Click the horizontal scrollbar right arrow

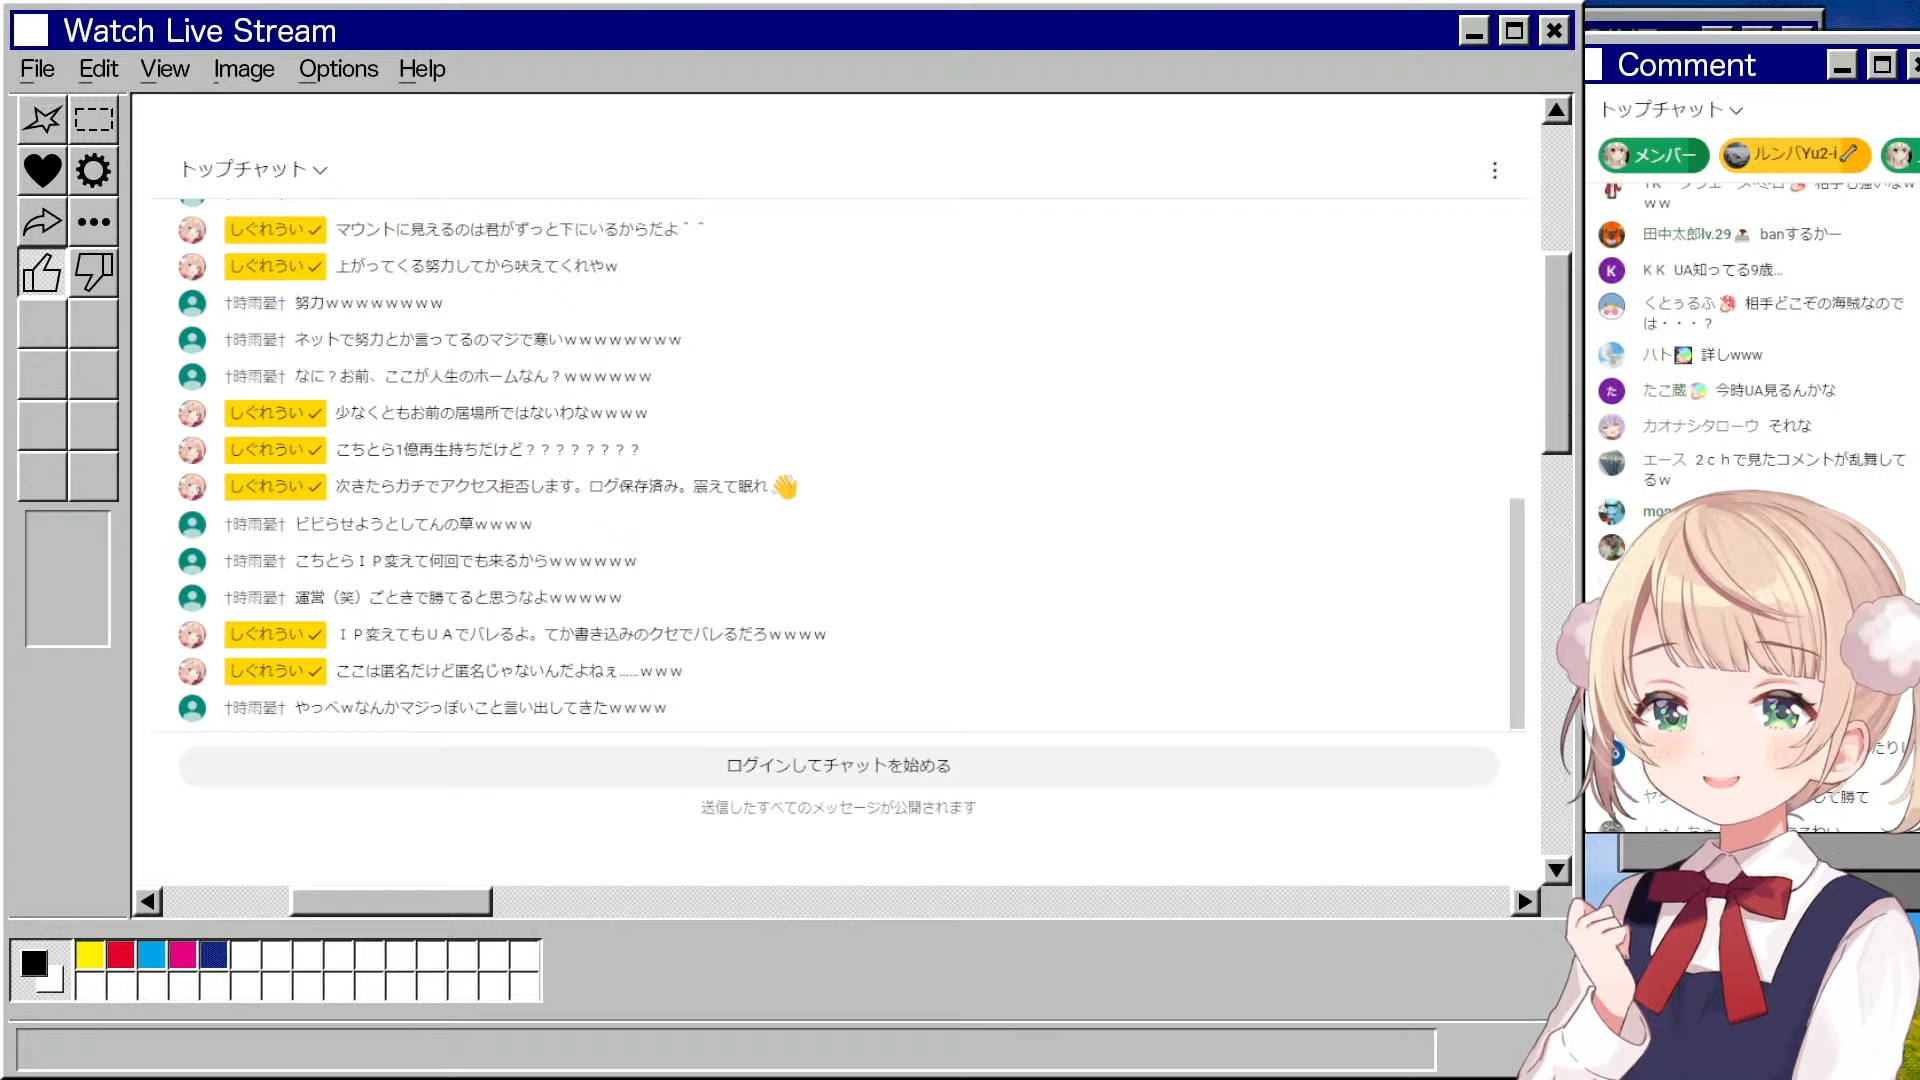coord(1524,902)
